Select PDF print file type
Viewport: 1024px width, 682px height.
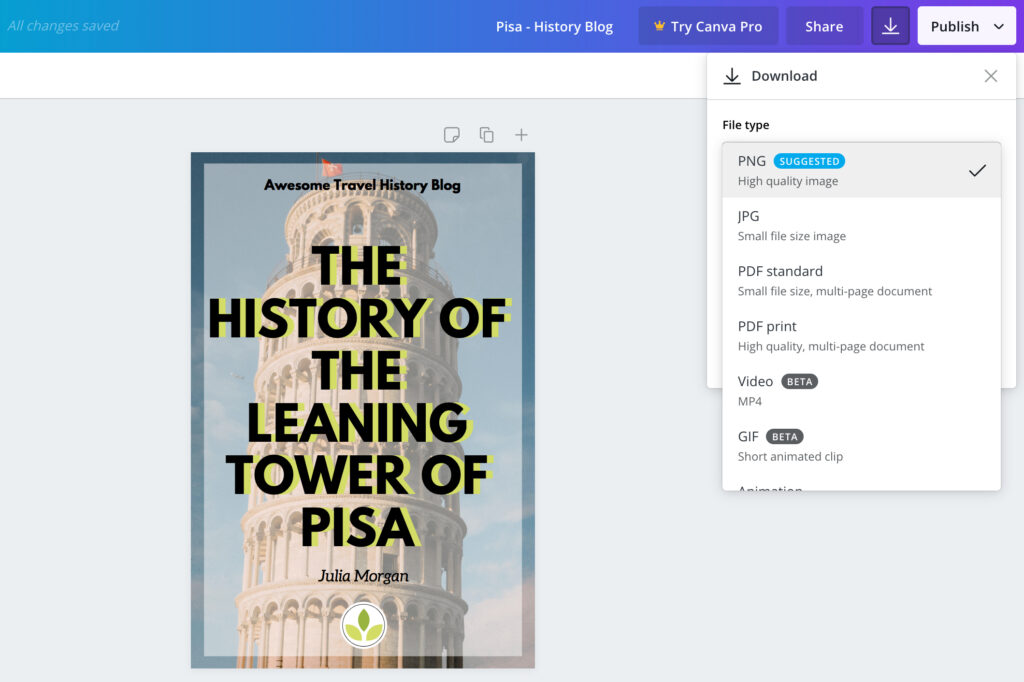tap(861, 335)
